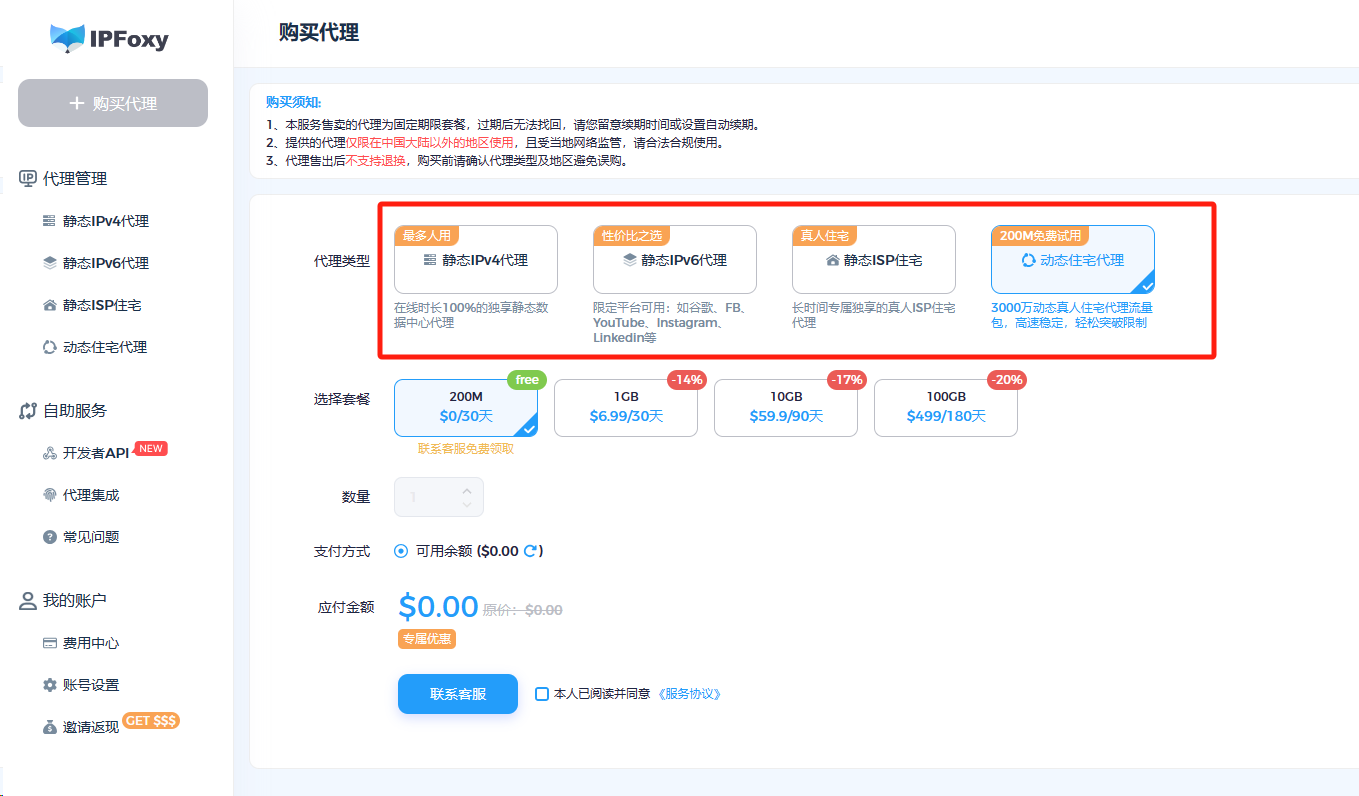Choose the 200M $0/30天 plan

click(x=466, y=408)
